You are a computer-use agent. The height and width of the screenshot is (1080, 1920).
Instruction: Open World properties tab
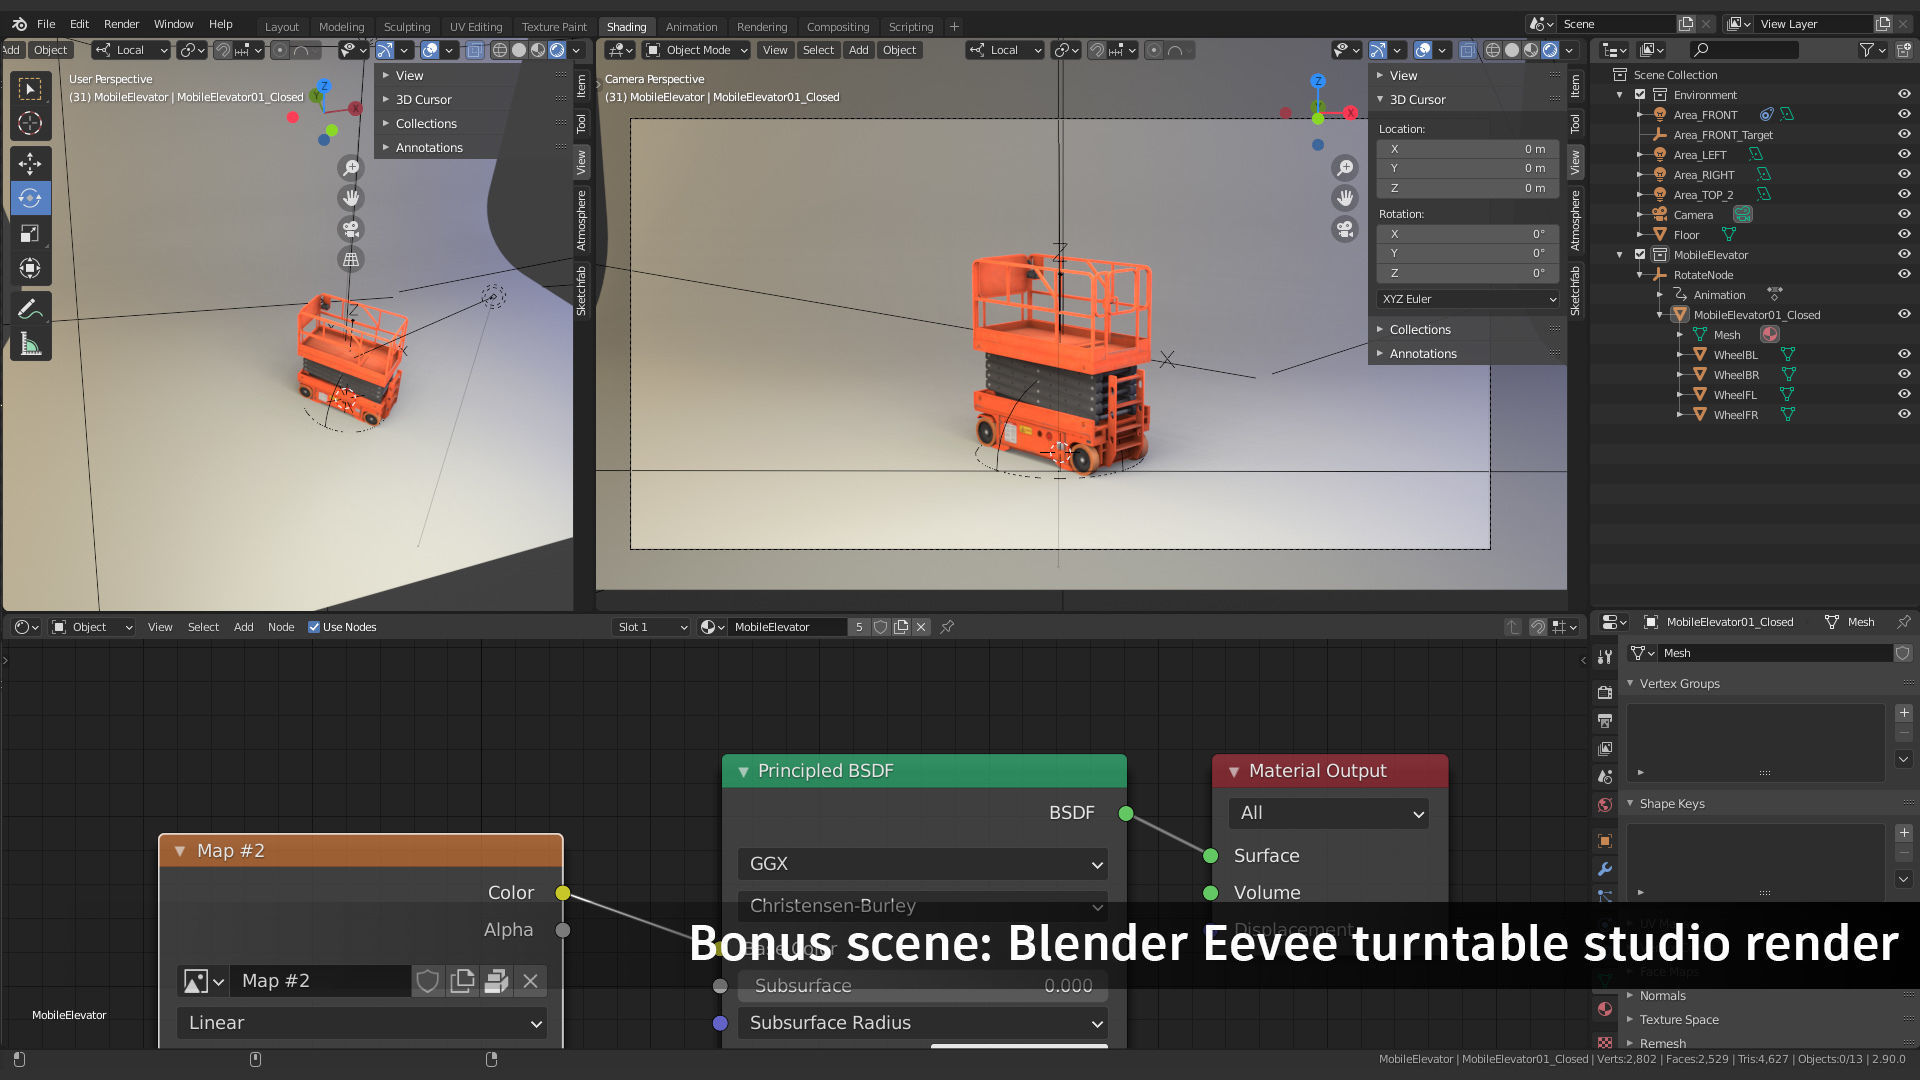pyautogui.click(x=1605, y=805)
